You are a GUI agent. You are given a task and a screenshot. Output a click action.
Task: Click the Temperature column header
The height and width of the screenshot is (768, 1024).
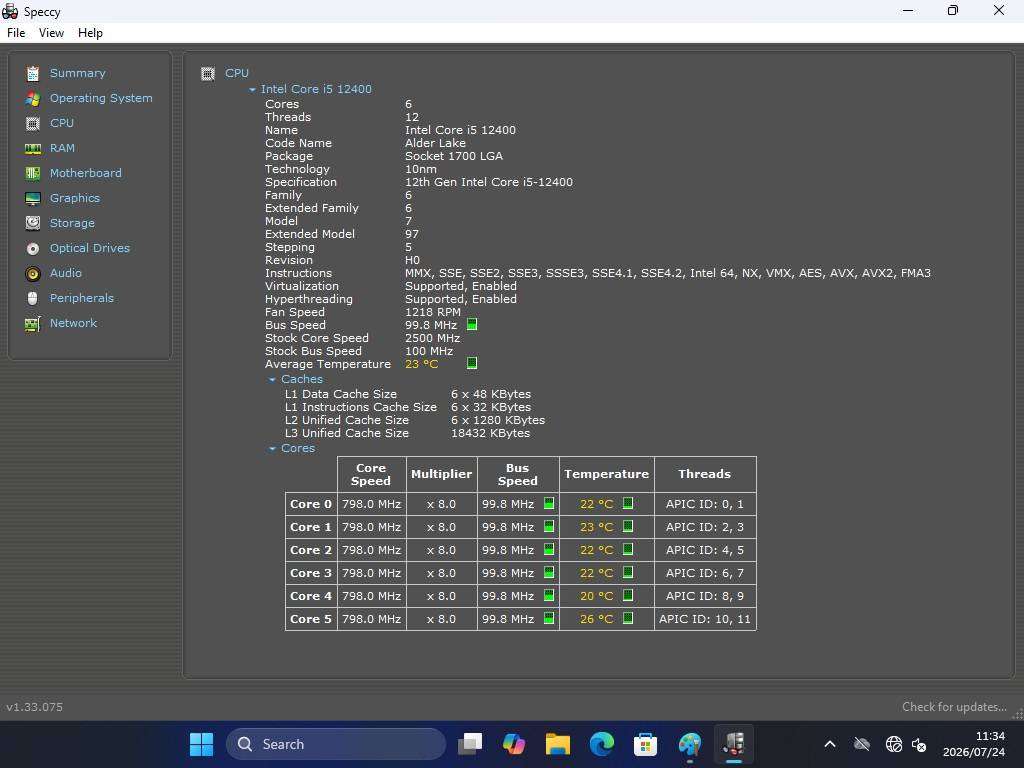tap(607, 474)
